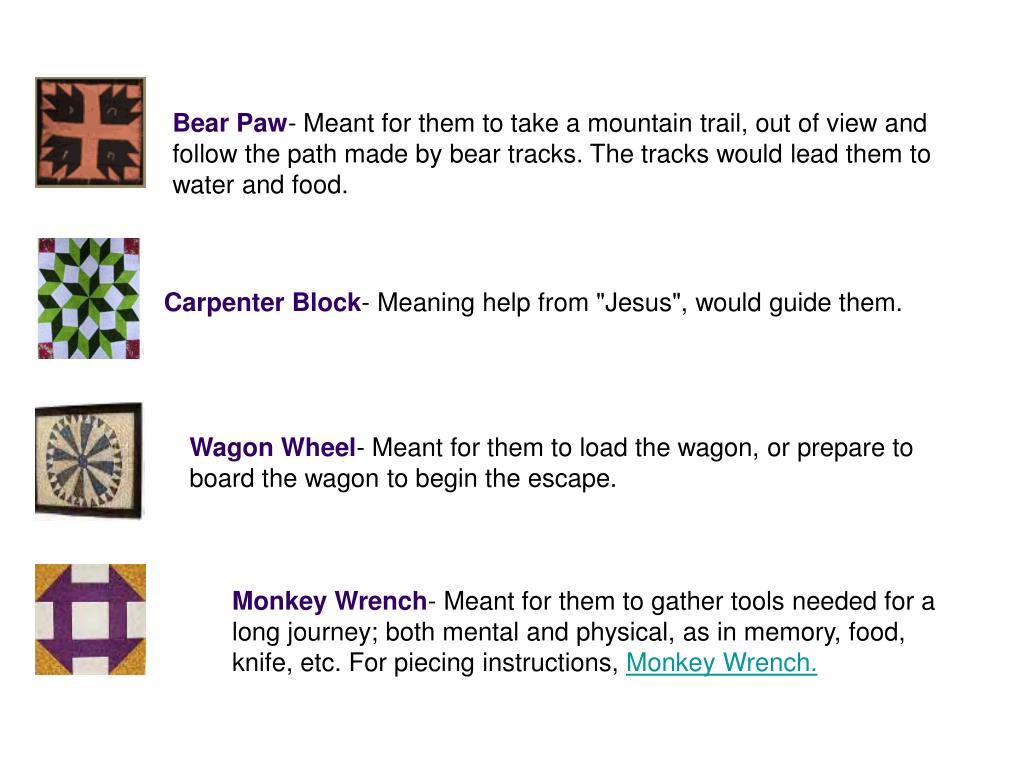Click the Bear Paw quilt image
Viewport: 1024px width, 768px height.
(90, 133)
